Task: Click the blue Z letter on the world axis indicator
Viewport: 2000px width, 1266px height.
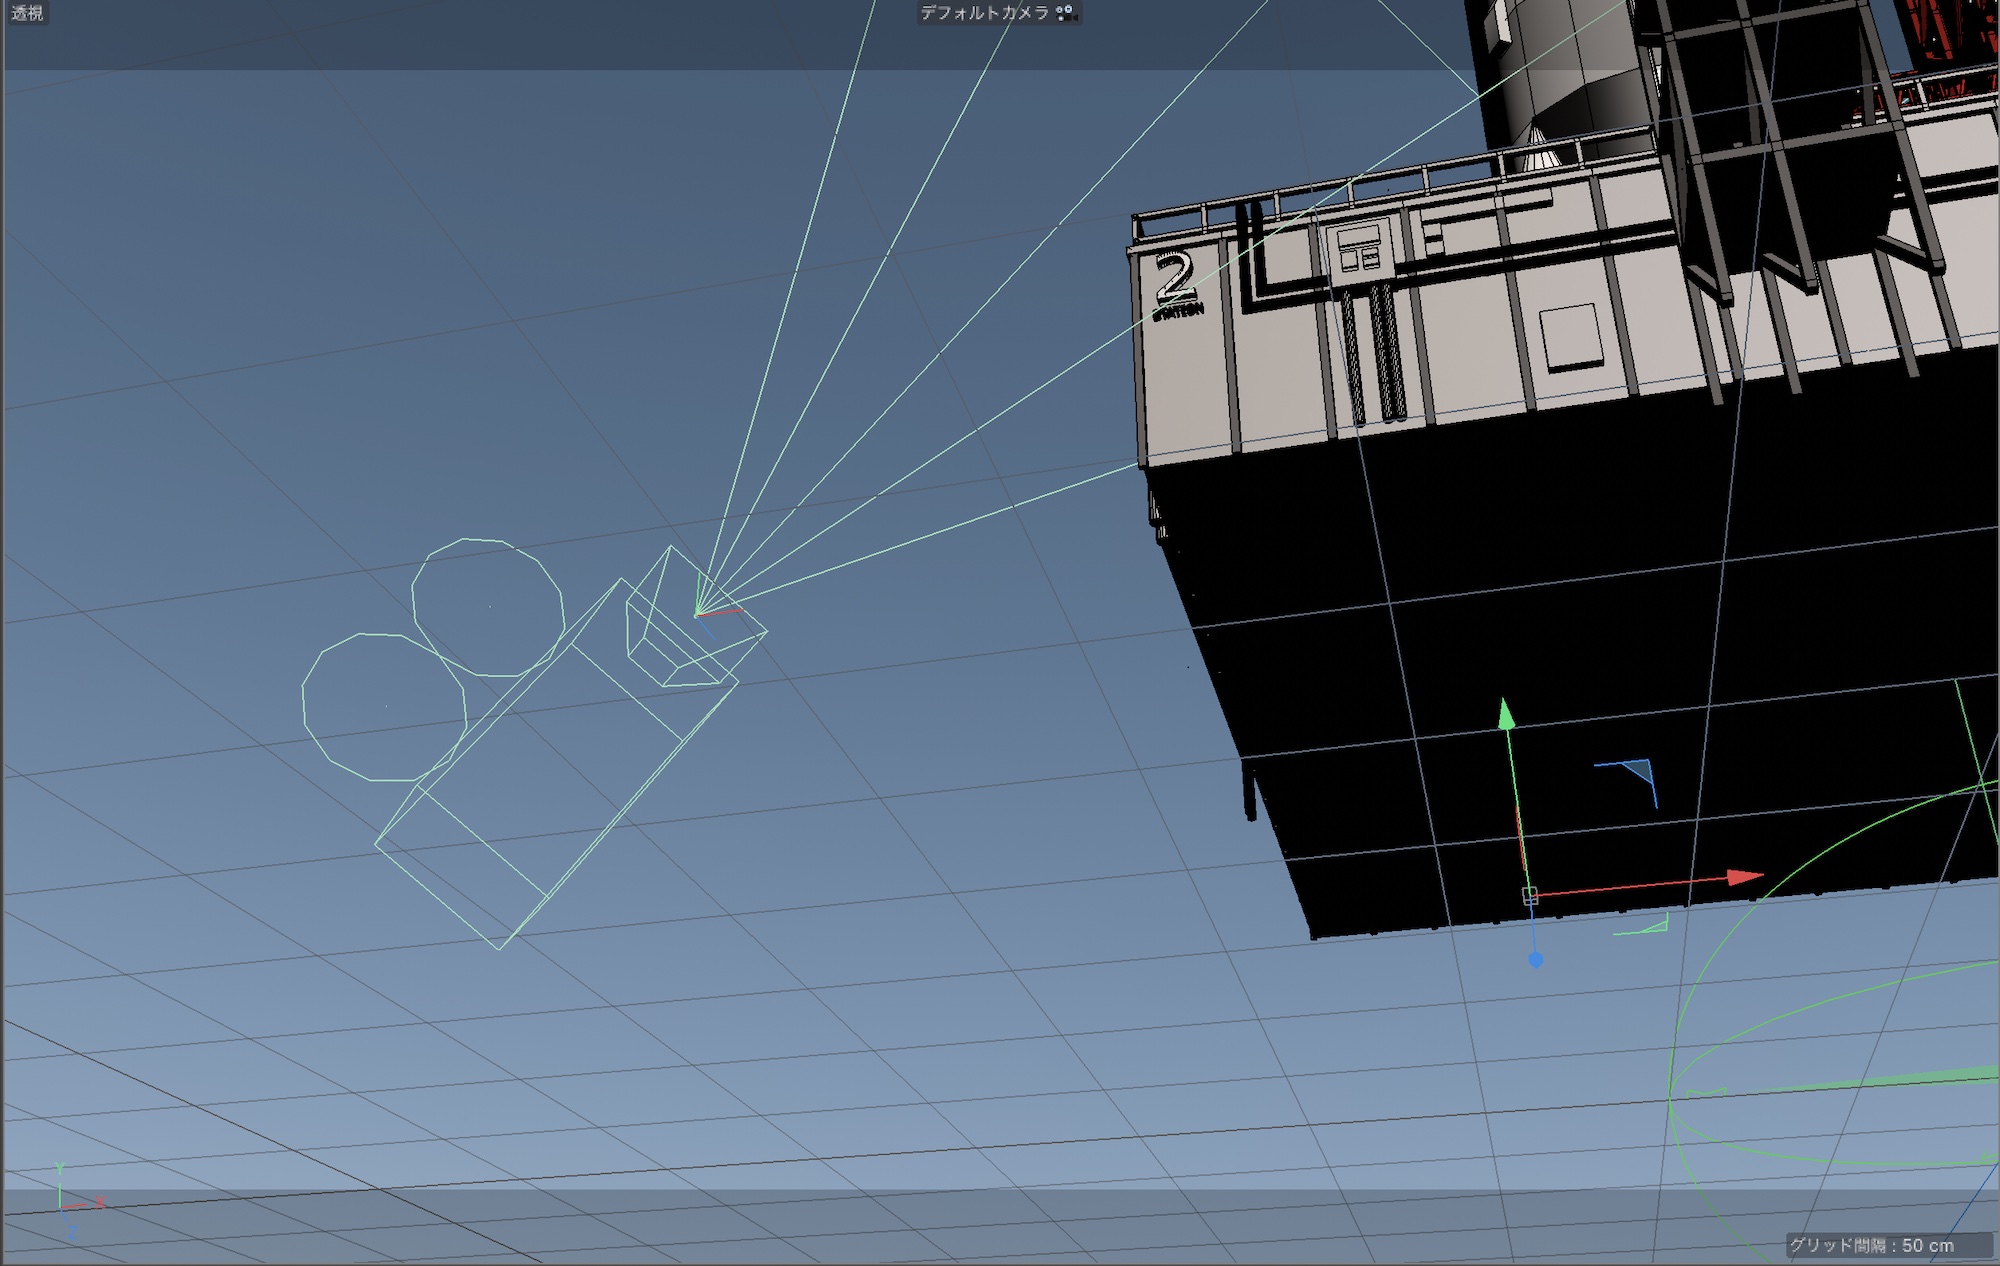Action: [72, 1235]
